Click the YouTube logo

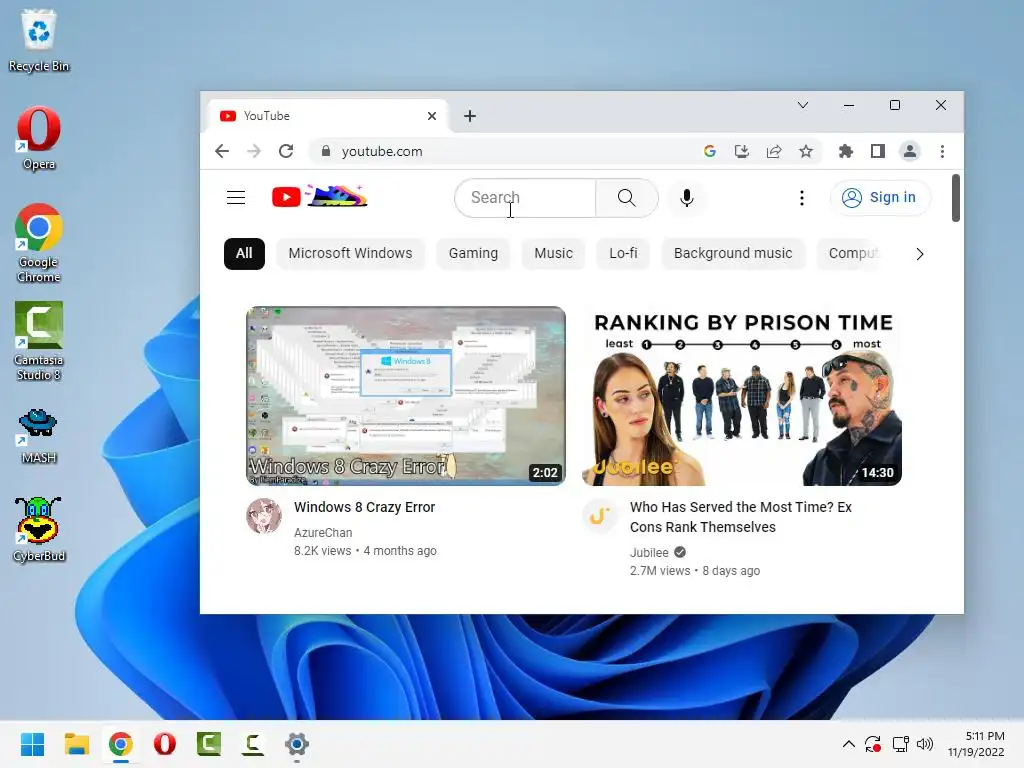(x=319, y=196)
